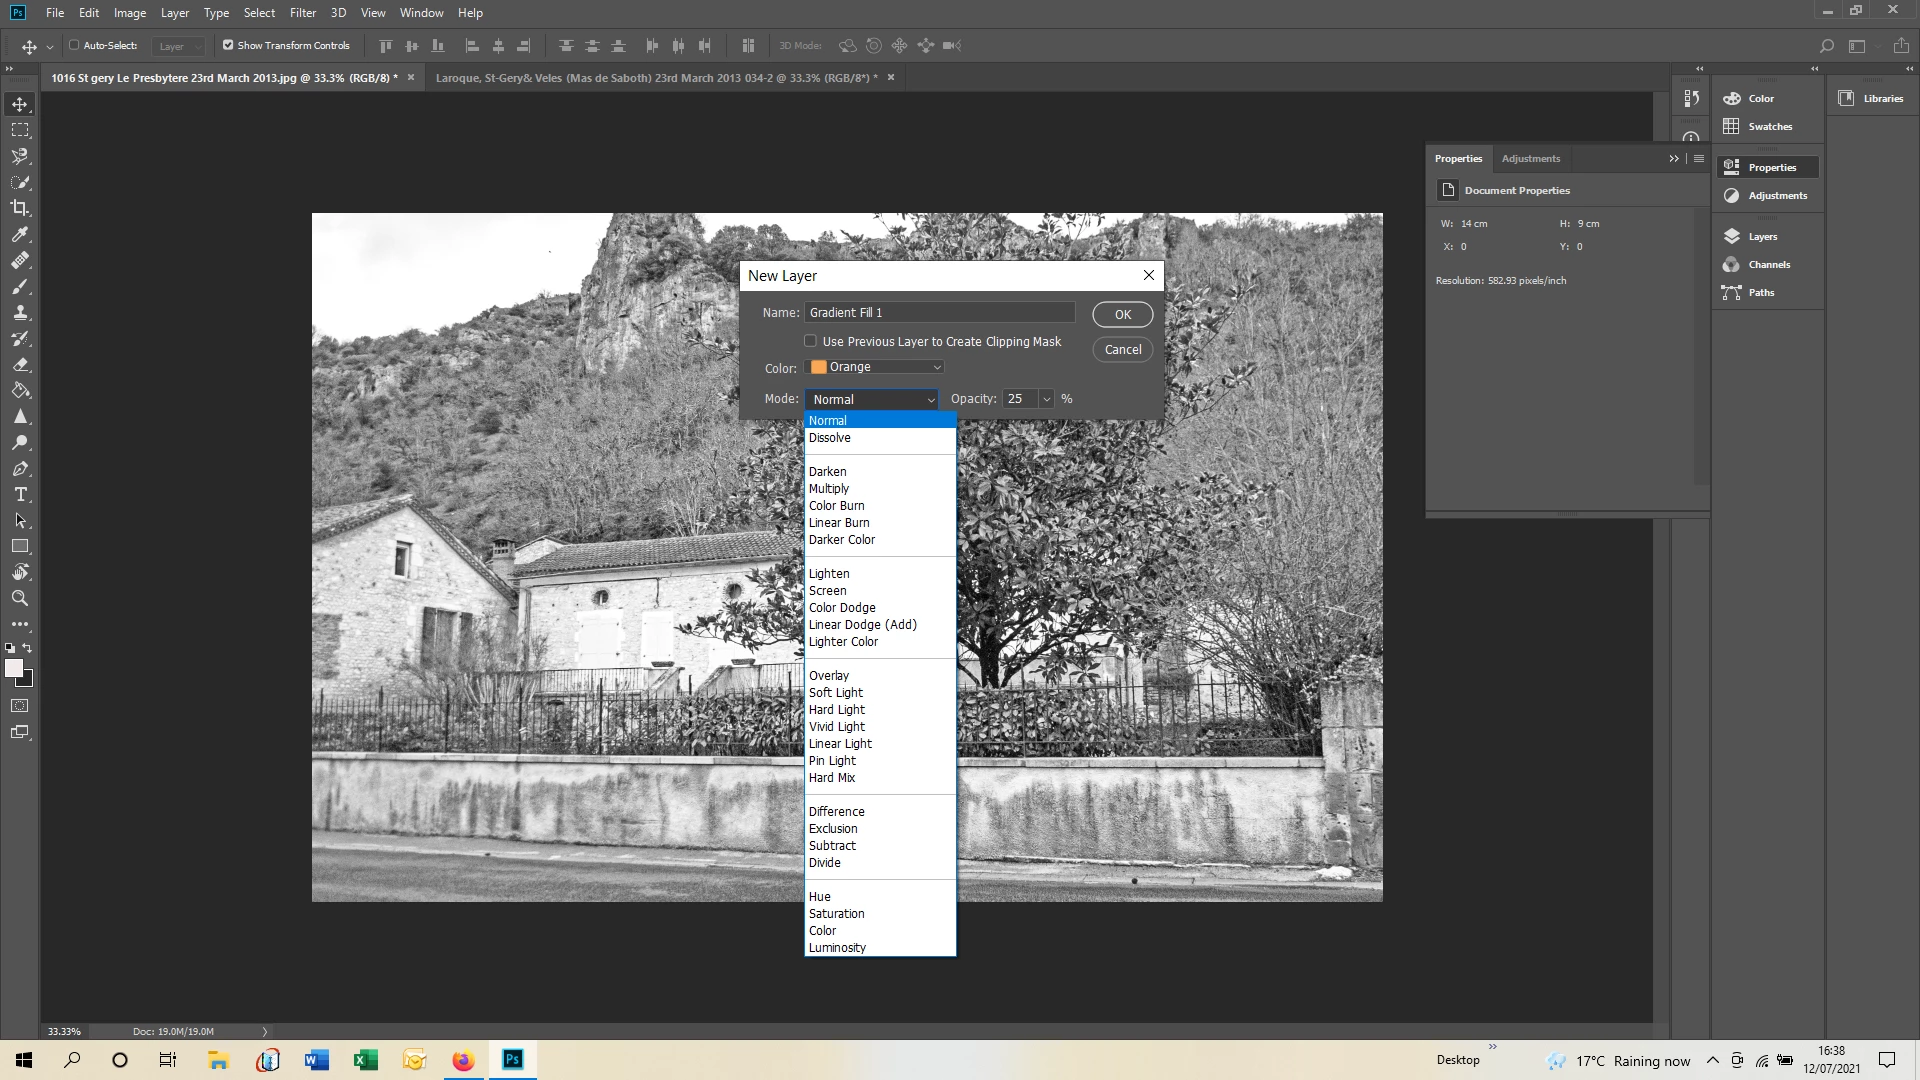Select the Horizontal Type tool
The image size is (1920, 1080).
pos(20,495)
